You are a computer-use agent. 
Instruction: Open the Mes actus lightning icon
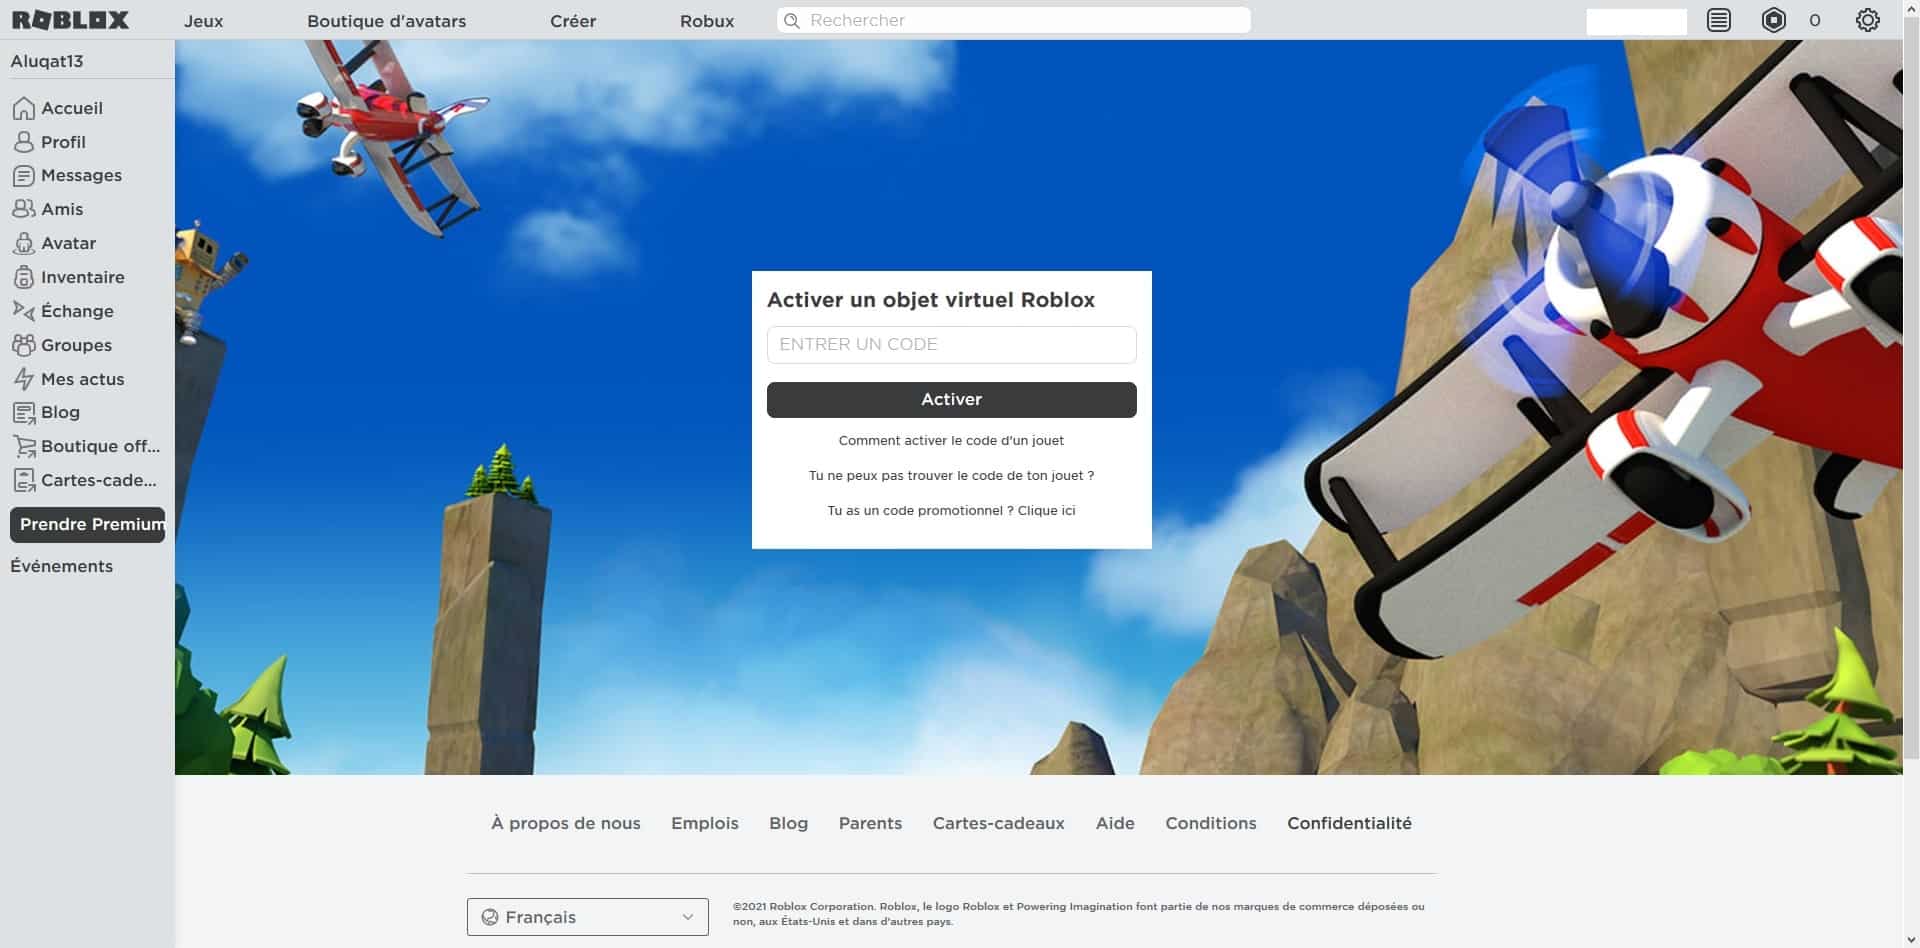coord(24,379)
